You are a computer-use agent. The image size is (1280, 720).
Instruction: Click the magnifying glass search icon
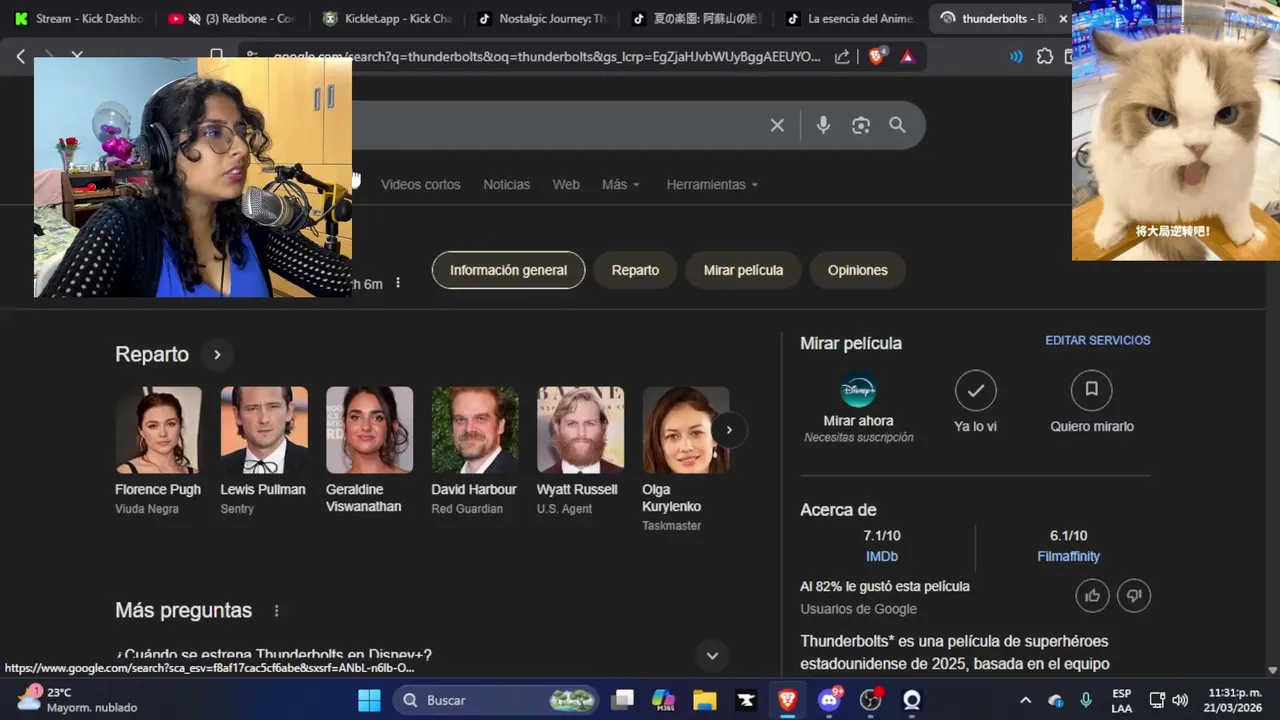click(x=897, y=125)
